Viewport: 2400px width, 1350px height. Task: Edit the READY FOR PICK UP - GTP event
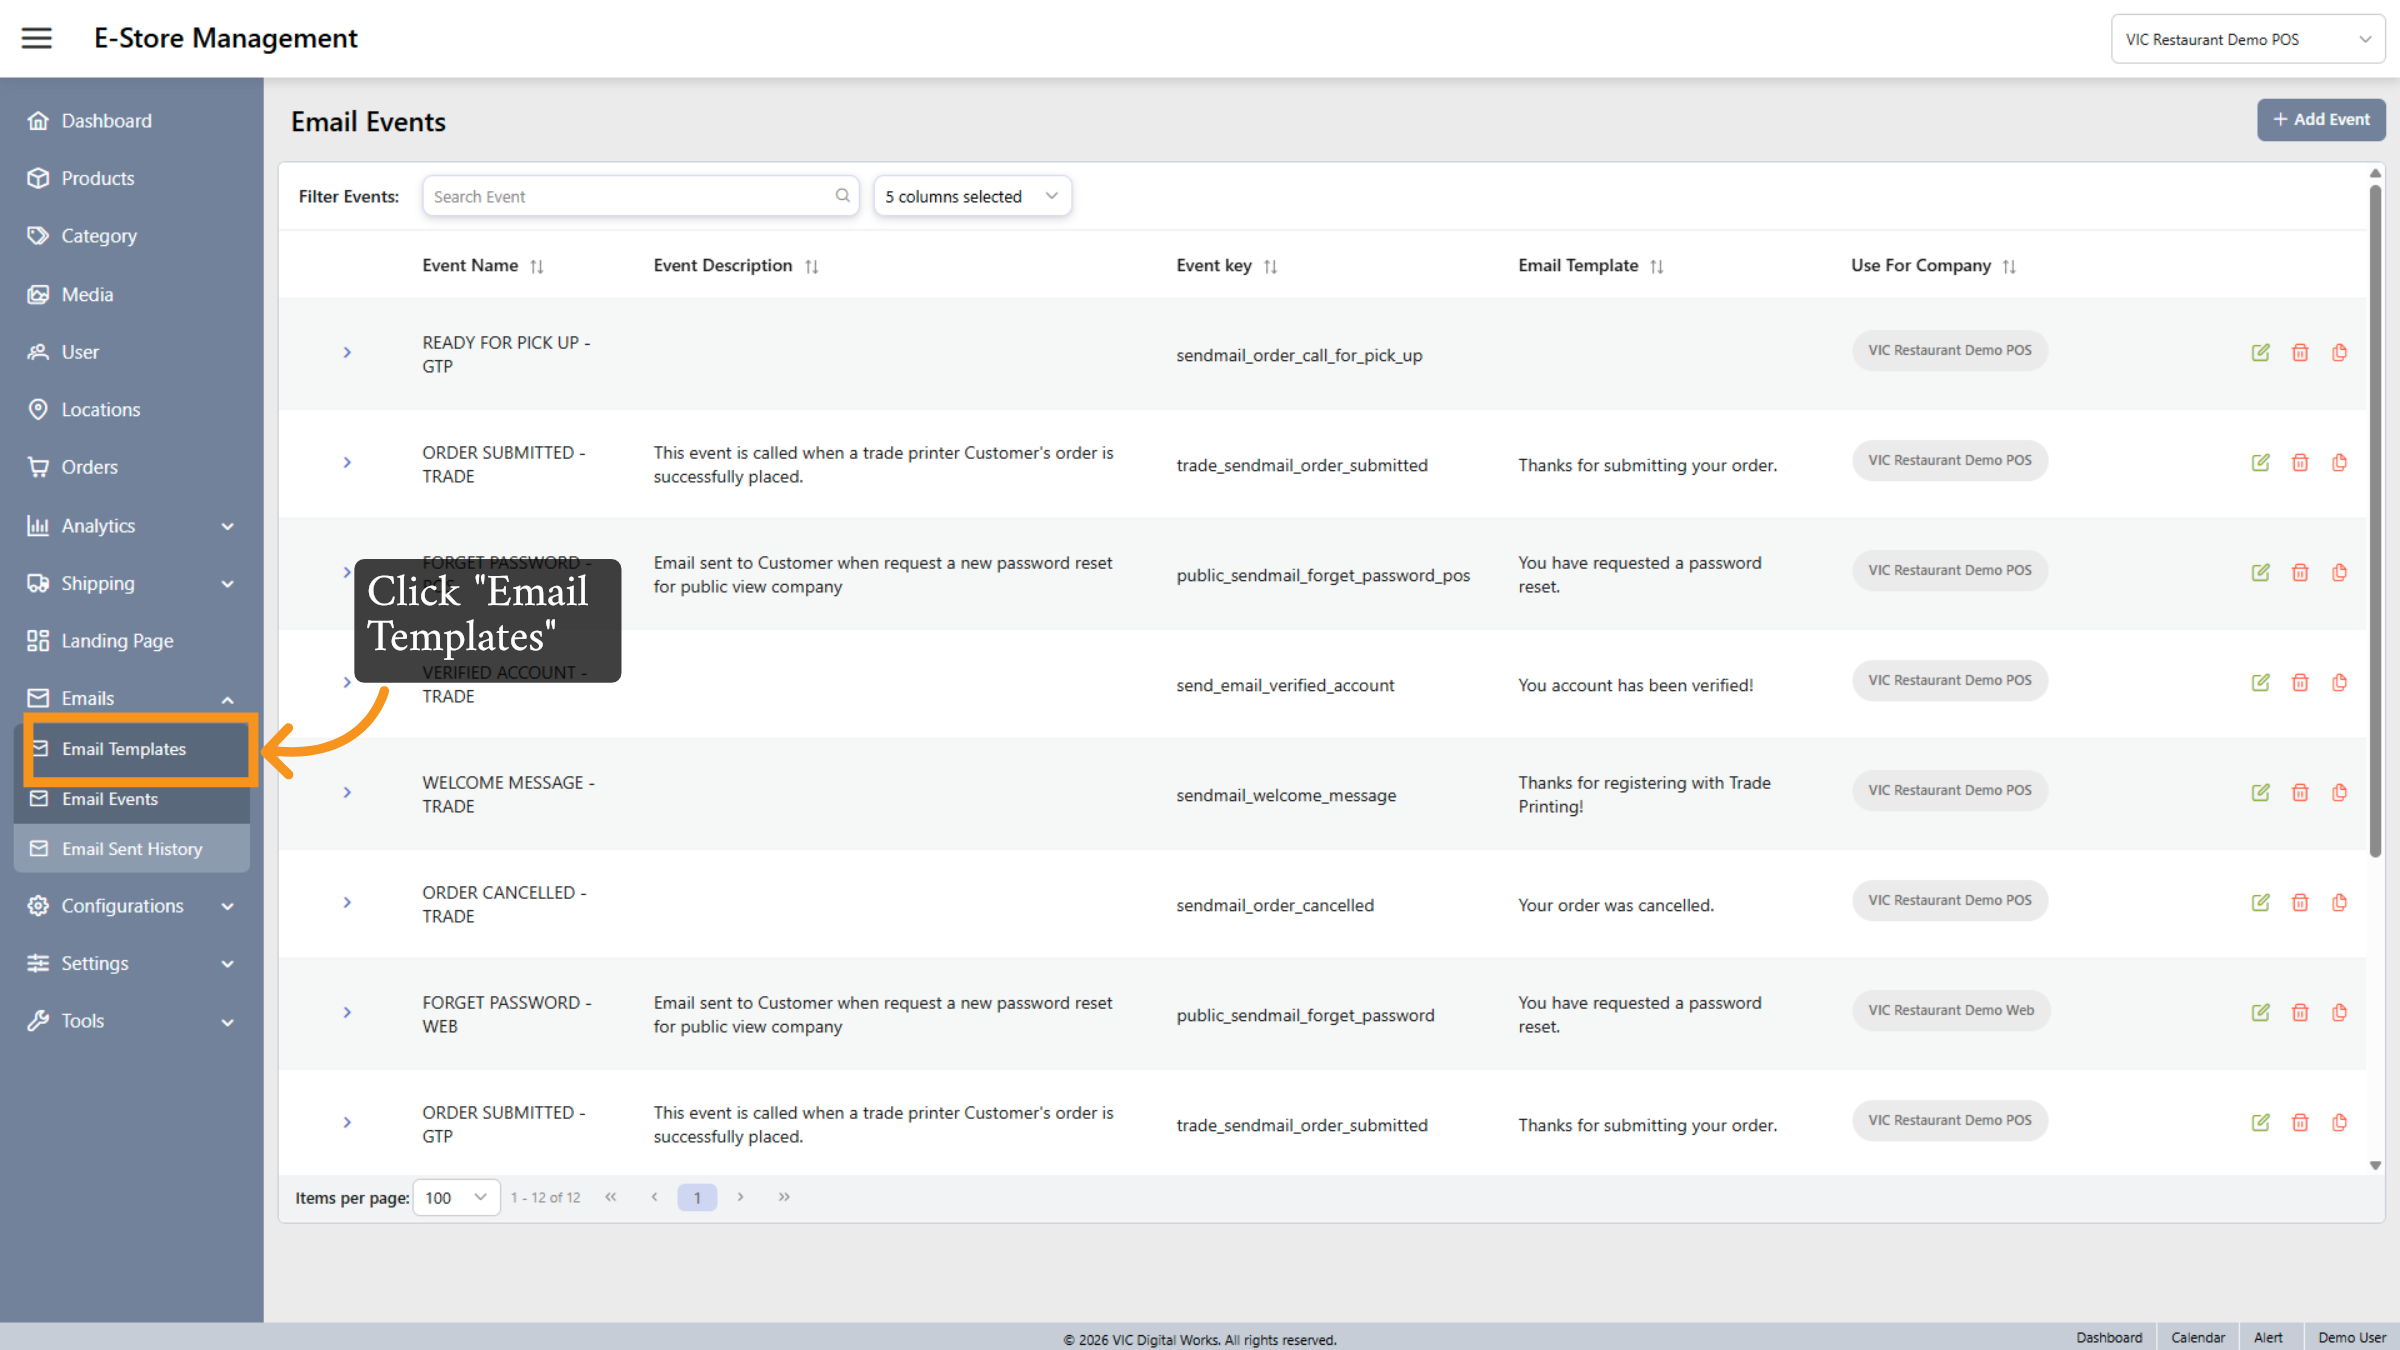(2260, 352)
